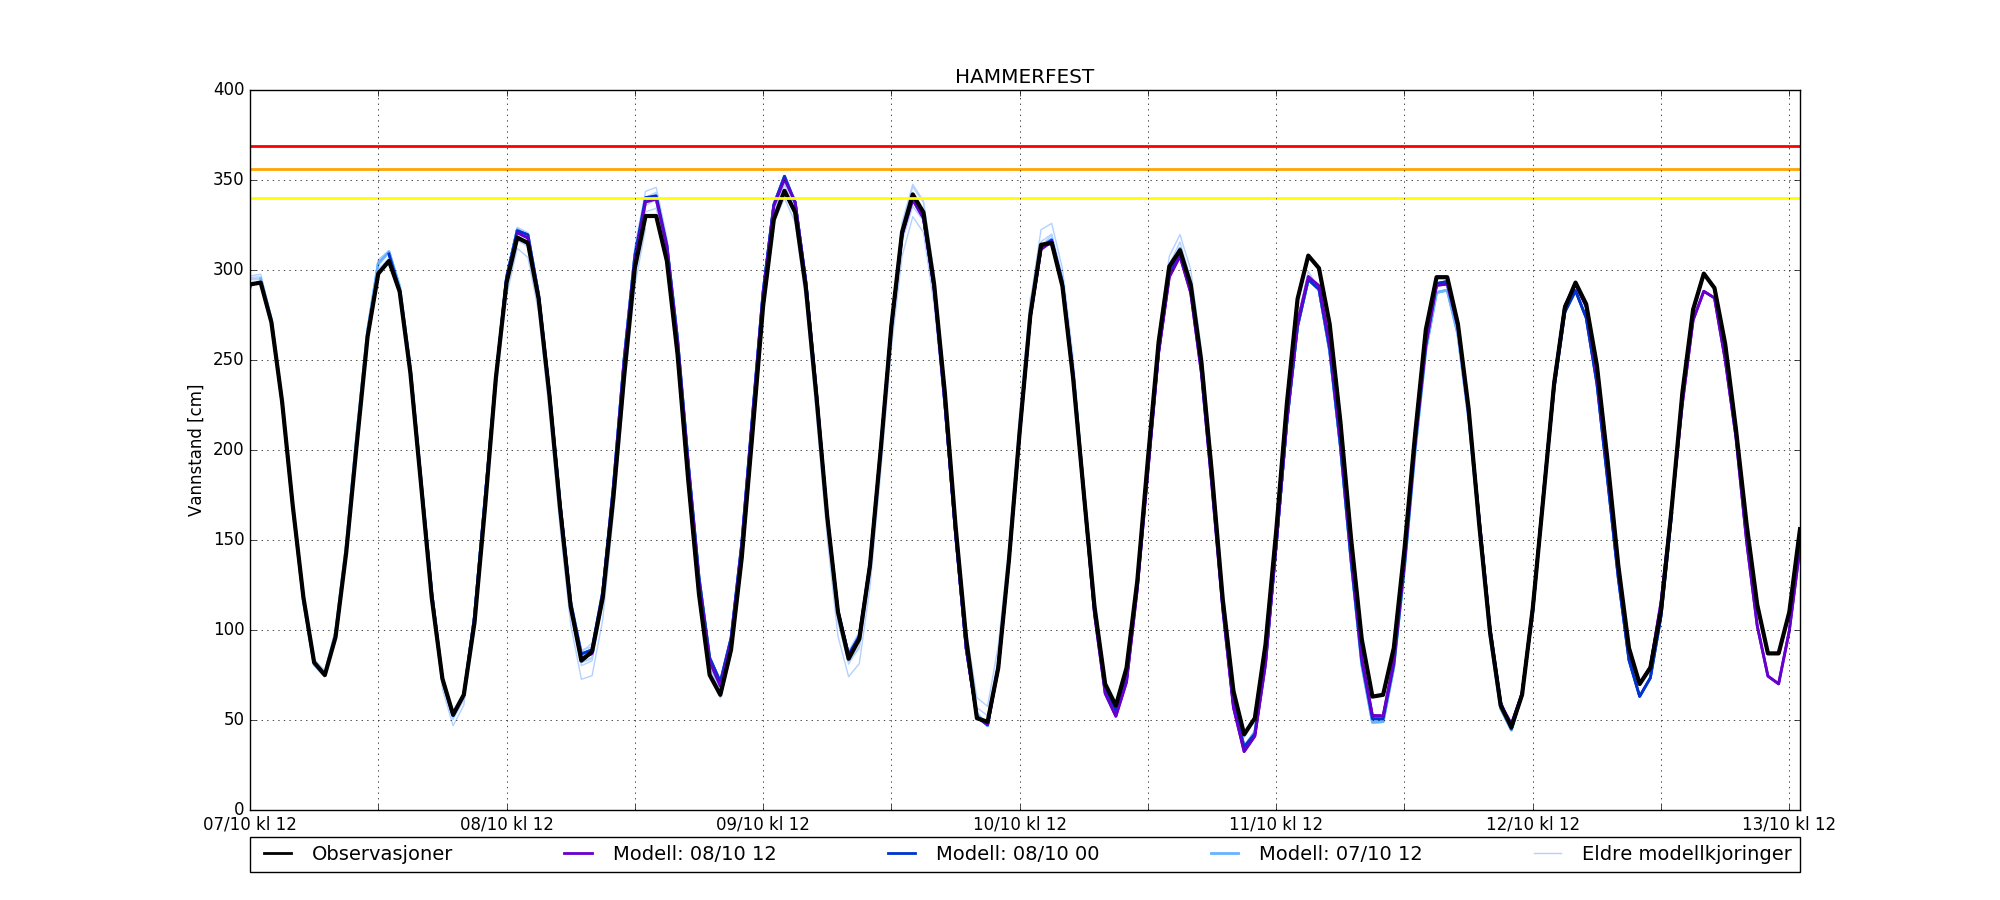The image size is (2000, 900).
Task: Click the purple legend line sample
Action: 579,854
